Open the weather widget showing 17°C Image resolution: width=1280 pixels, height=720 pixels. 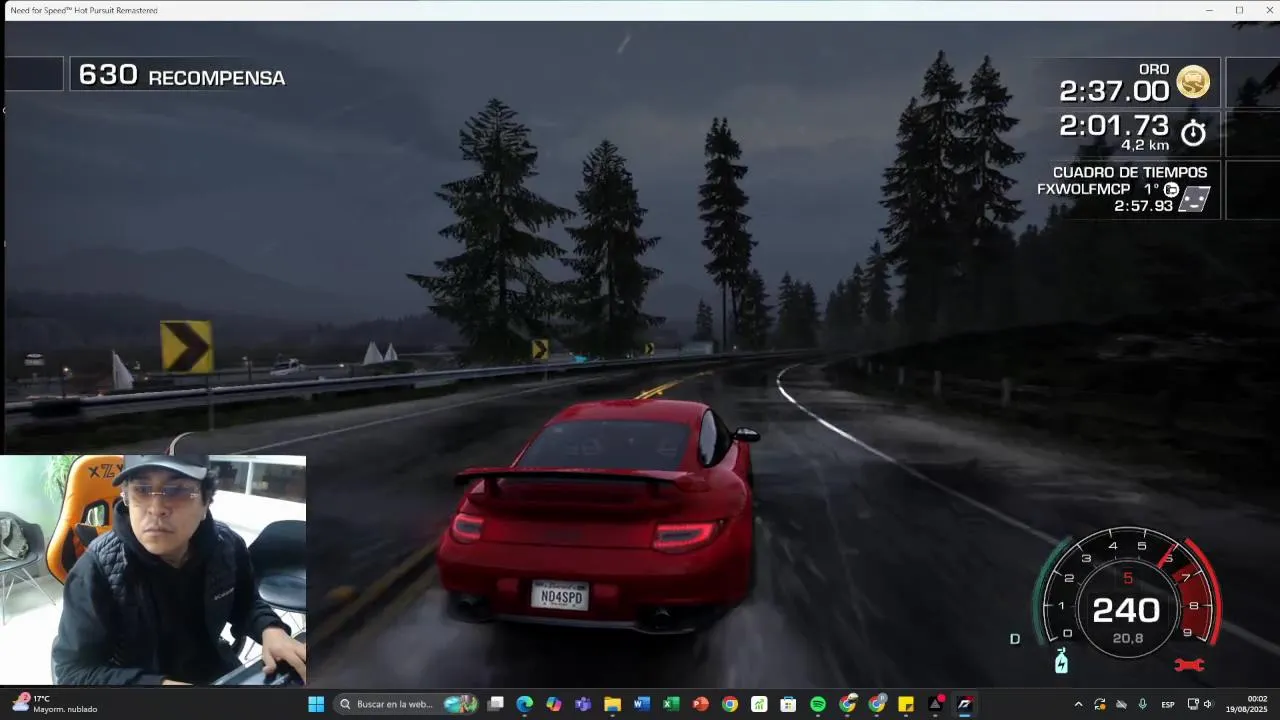(55, 704)
